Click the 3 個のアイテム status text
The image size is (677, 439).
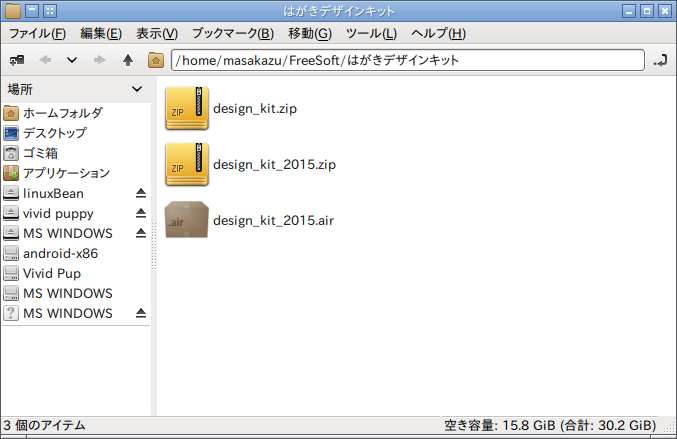click(x=44, y=426)
